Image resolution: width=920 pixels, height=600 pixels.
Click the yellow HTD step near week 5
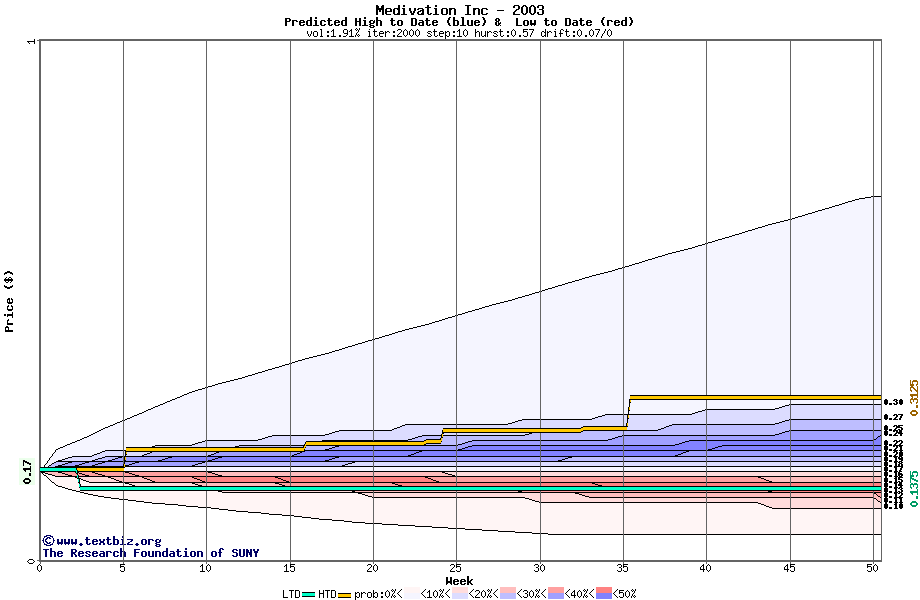125,459
